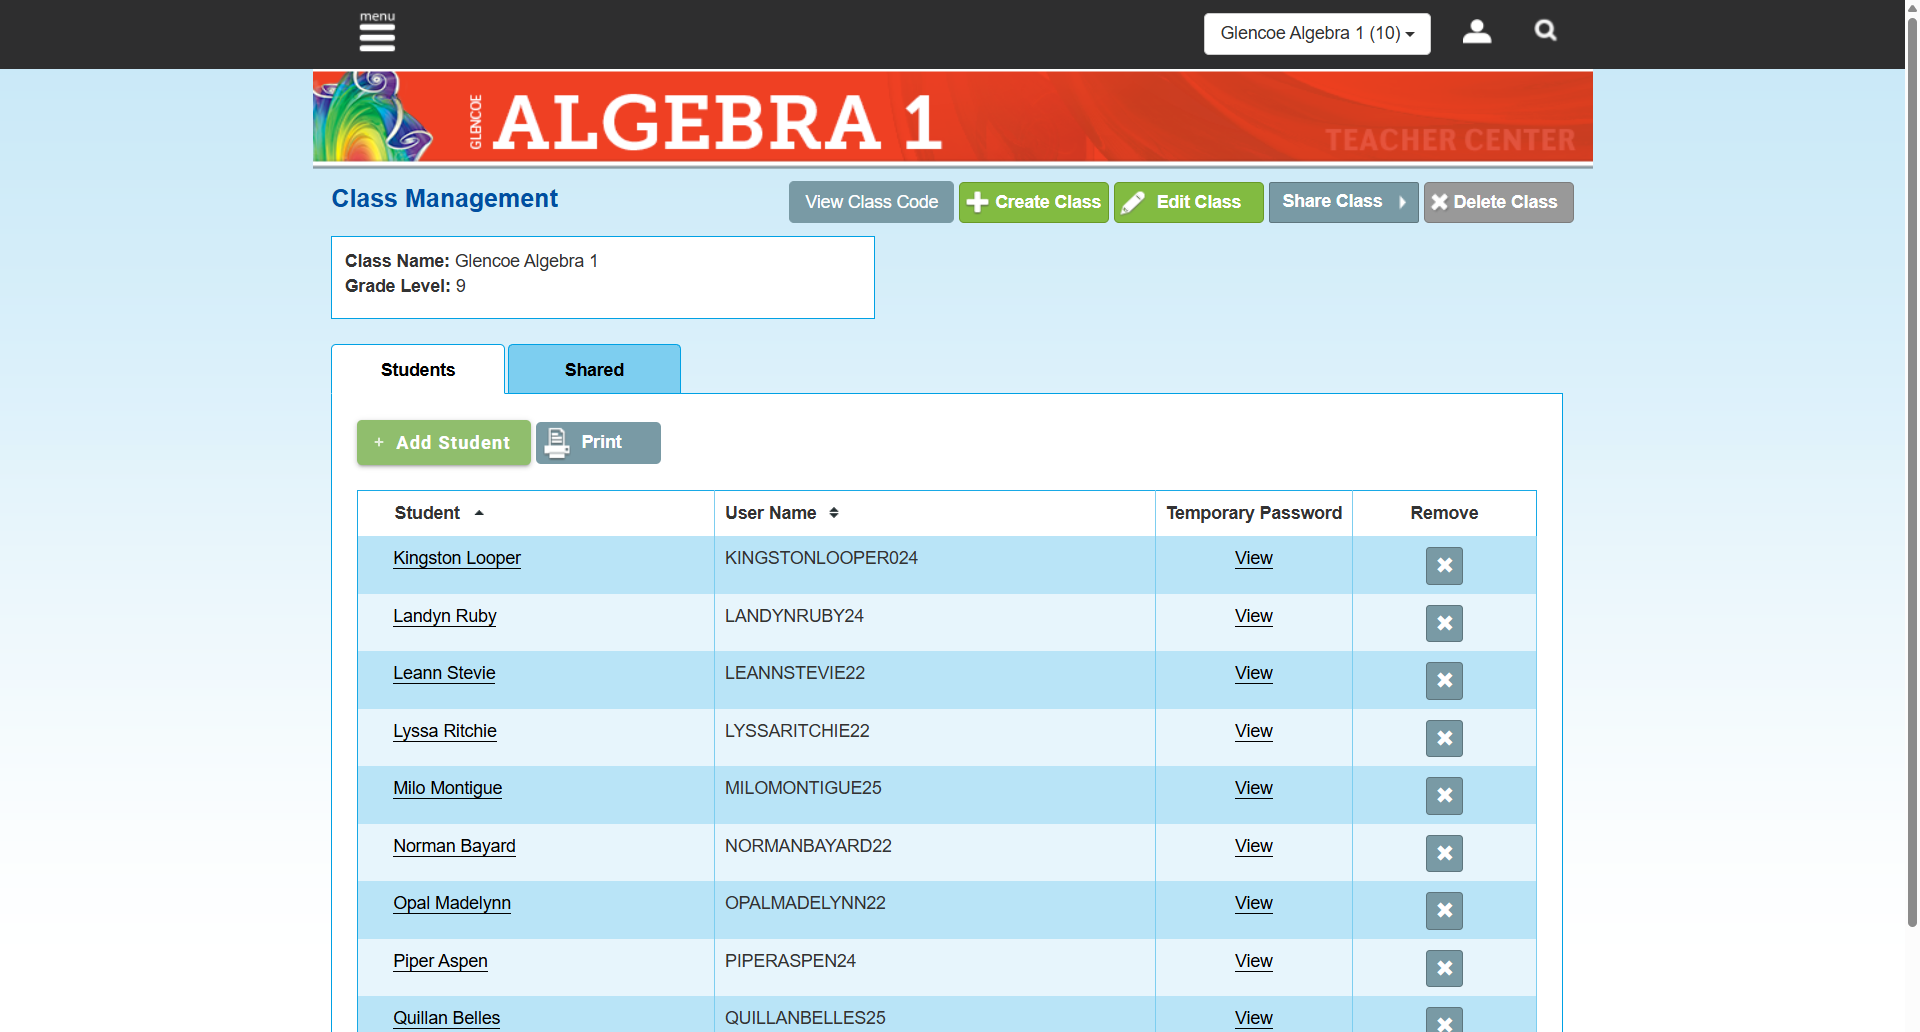View Kingston Looper's temporary password
This screenshot has width=1920, height=1032.
point(1254,558)
